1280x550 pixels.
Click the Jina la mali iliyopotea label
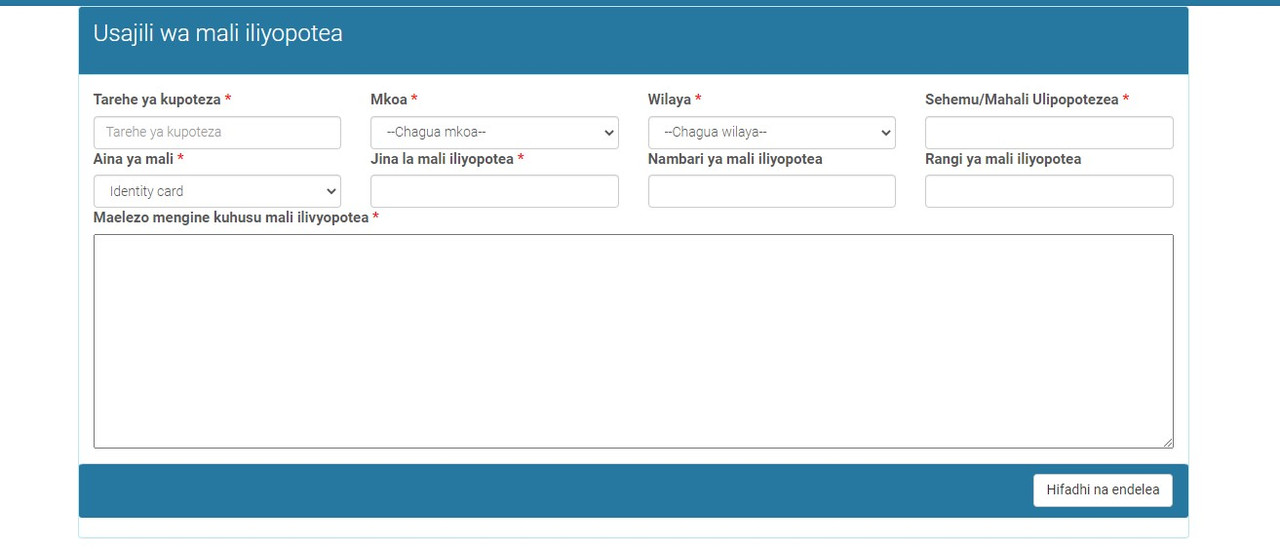(442, 159)
